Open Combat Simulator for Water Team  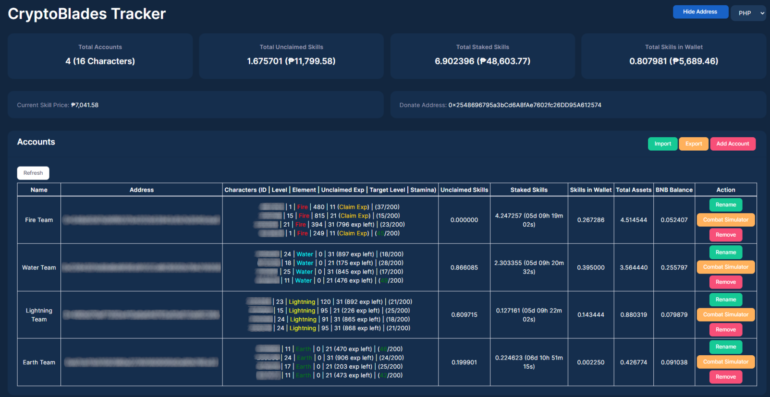[x=725, y=267]
